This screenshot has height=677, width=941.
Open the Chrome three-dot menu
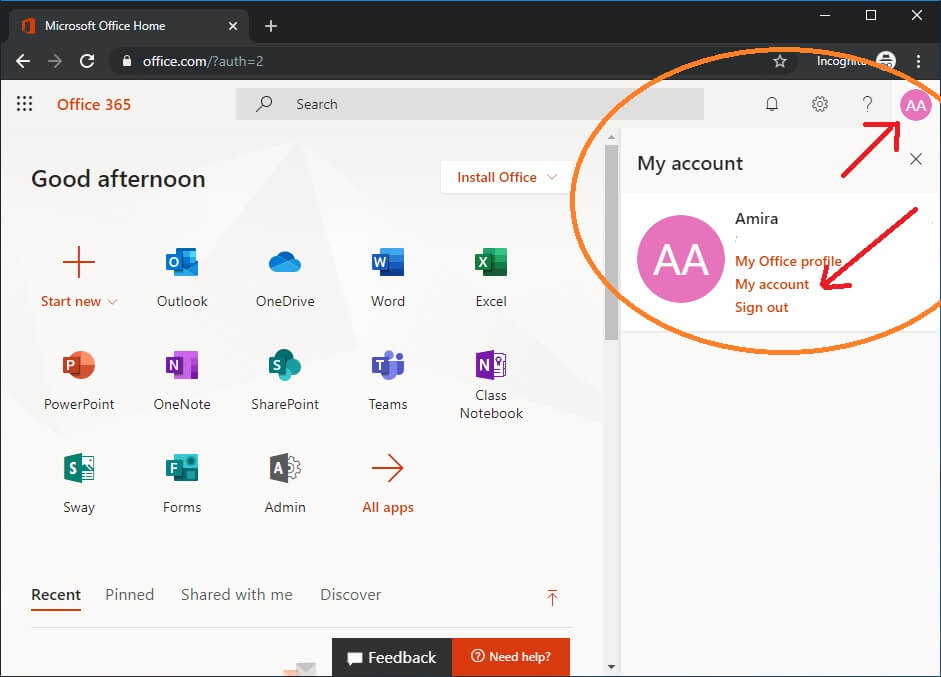click(918, 61)
